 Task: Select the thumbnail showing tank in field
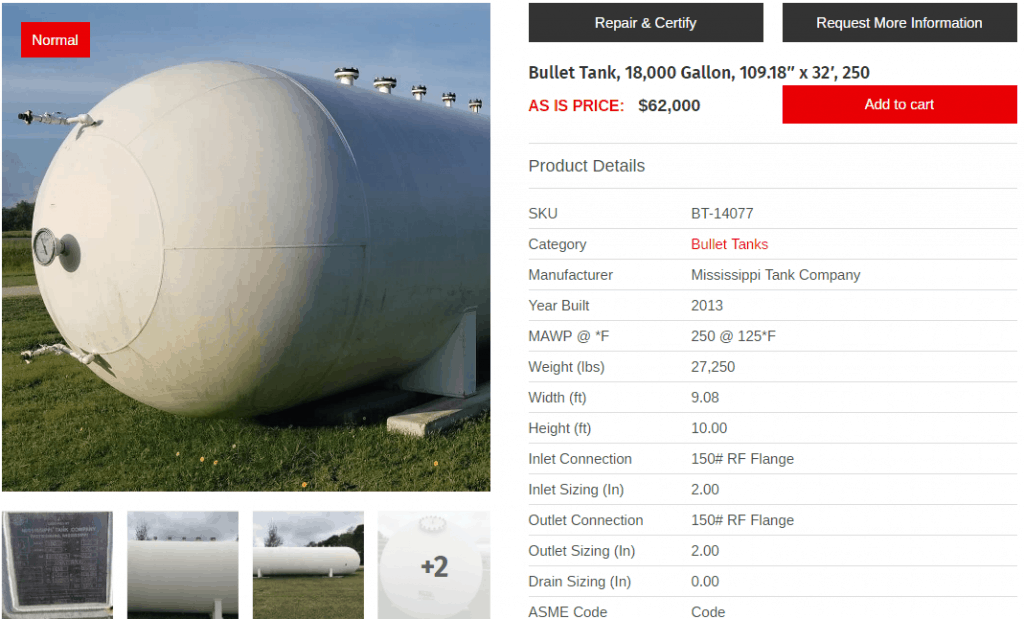point(308,565)
